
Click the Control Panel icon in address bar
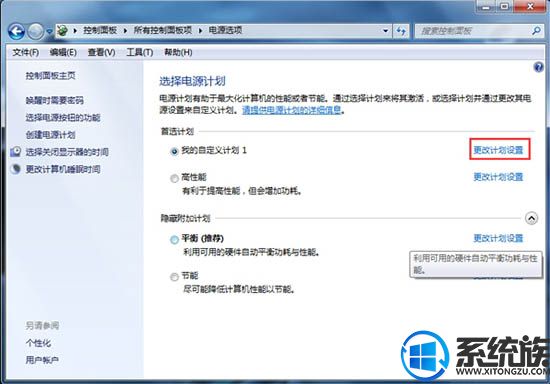63,31
